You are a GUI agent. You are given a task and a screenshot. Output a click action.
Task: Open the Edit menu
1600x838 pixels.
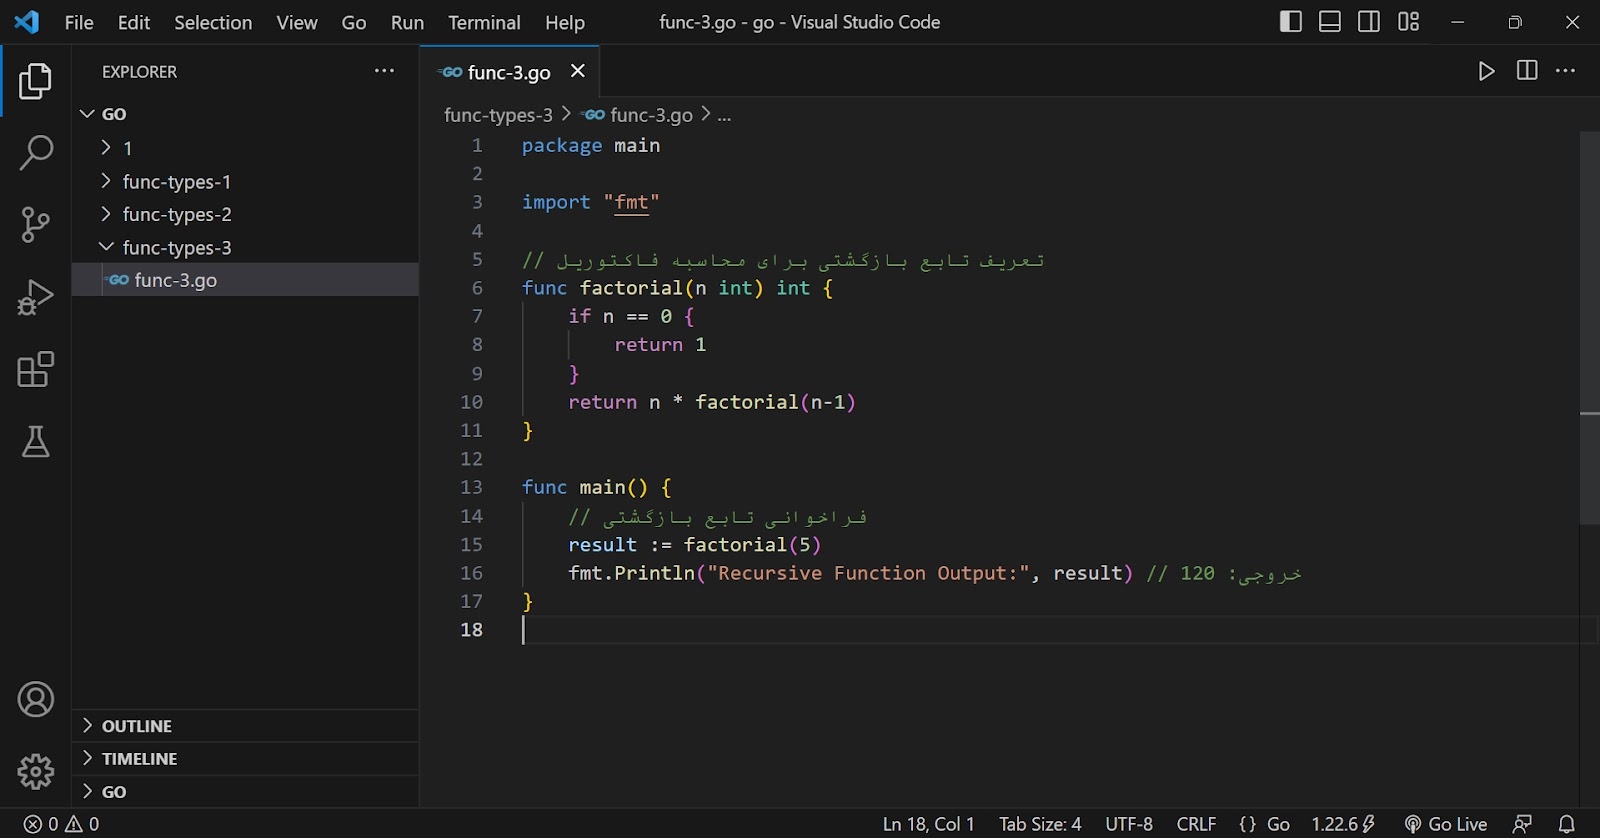pos(133,22)
